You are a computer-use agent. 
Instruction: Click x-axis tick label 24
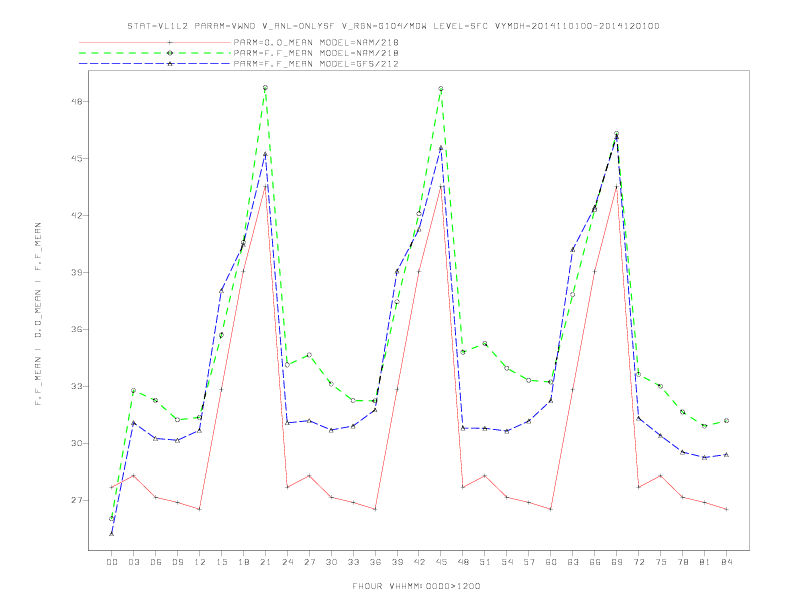[287, 562]
